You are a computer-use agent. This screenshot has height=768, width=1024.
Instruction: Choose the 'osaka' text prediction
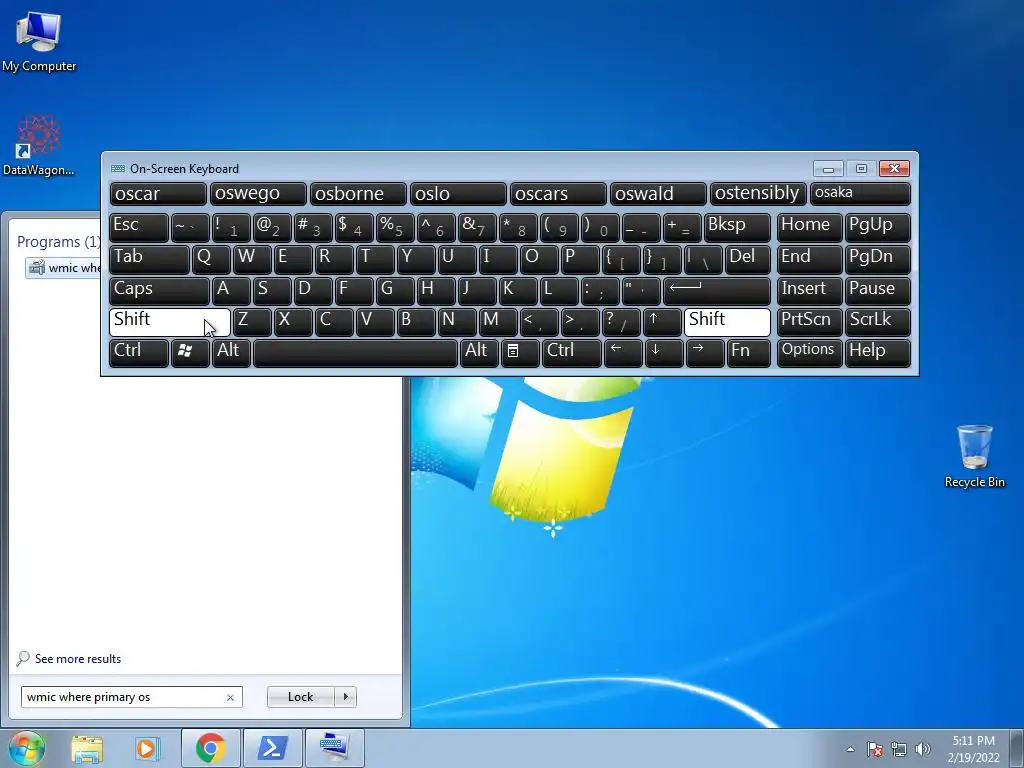click(860, 193)
